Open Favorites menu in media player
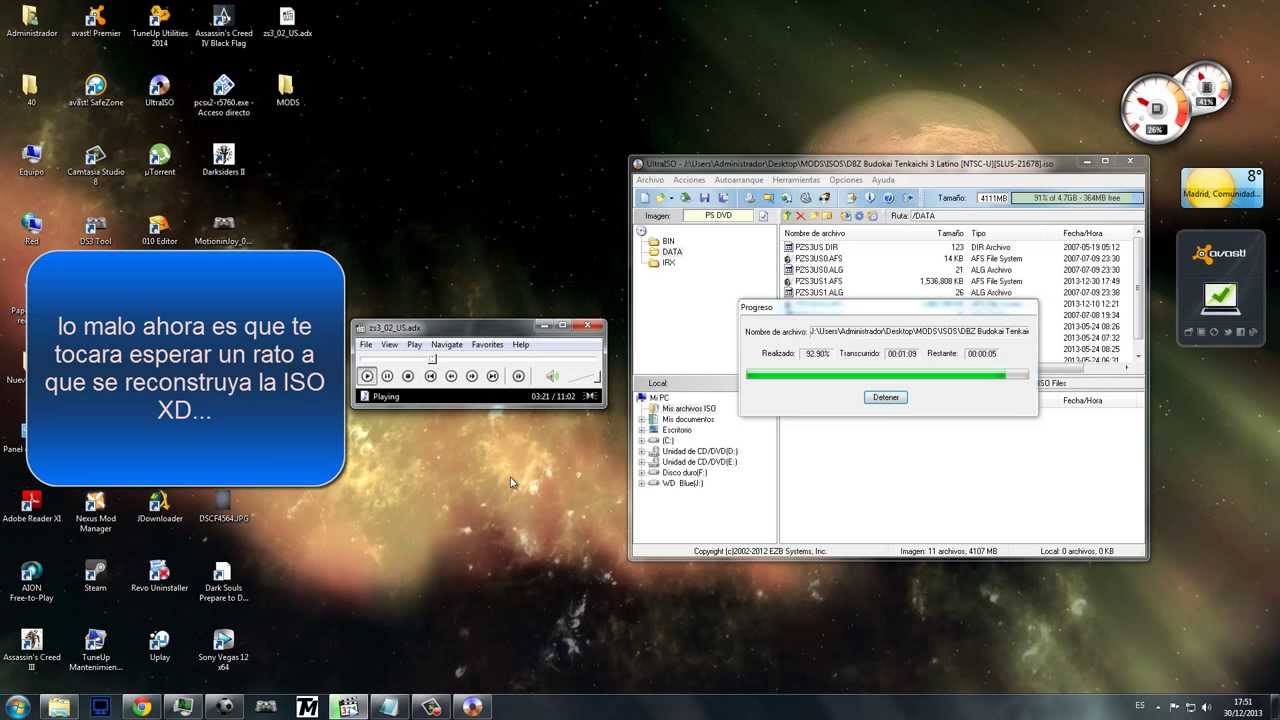Viewport: 1280px width, 720px height. tap(488, 345)
